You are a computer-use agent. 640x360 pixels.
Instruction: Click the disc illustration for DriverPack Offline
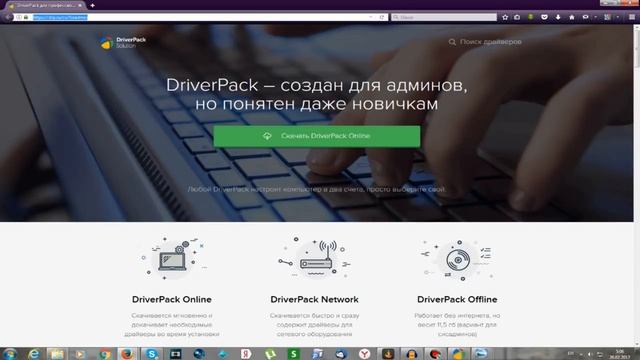coord(458,260)
